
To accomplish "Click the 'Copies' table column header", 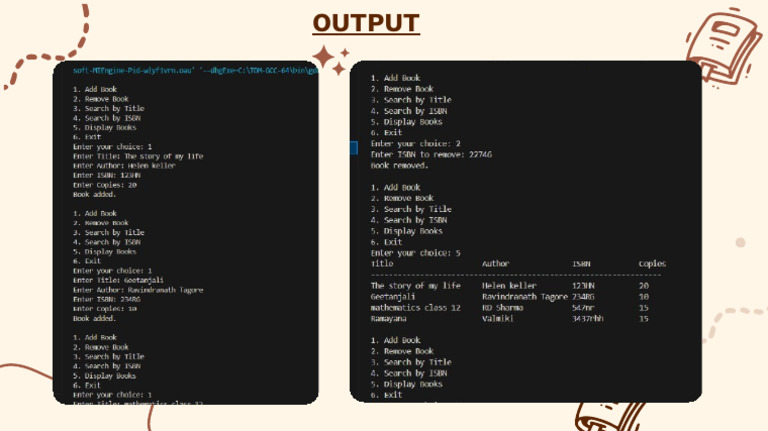I will pyautogui.click(x=652, y=263).
